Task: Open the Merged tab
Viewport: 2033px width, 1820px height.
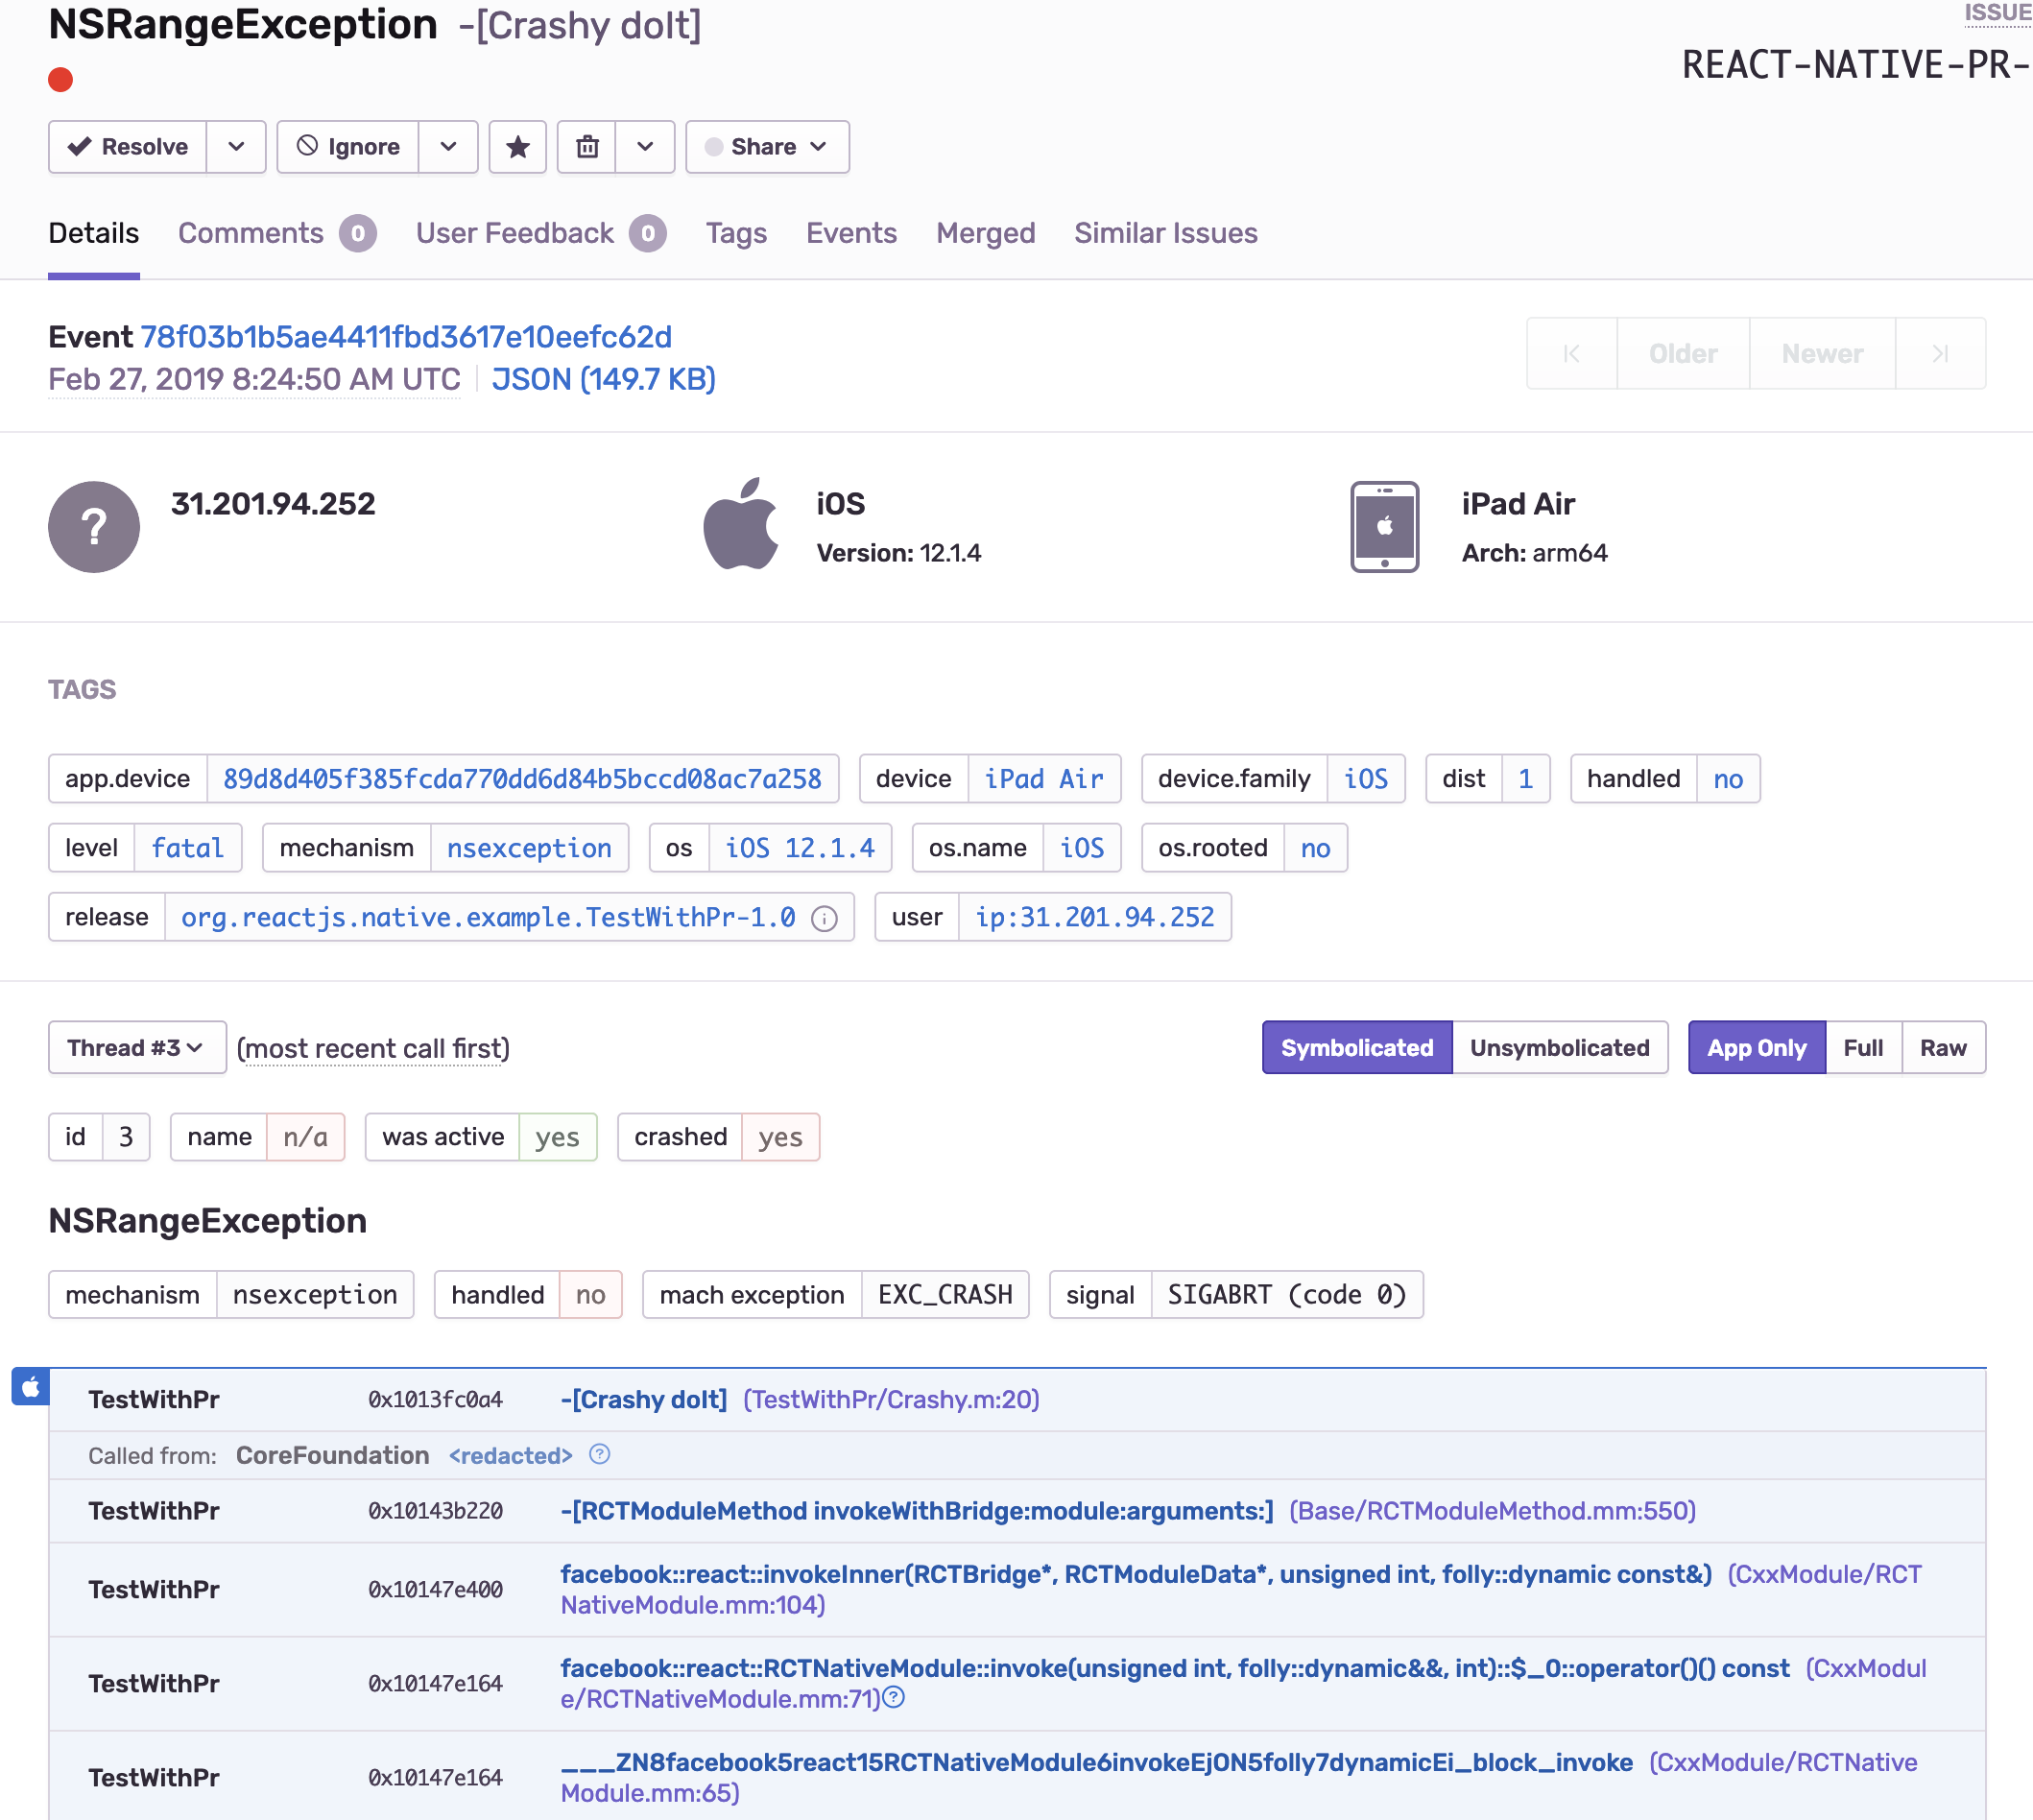Action: [985, 233]
